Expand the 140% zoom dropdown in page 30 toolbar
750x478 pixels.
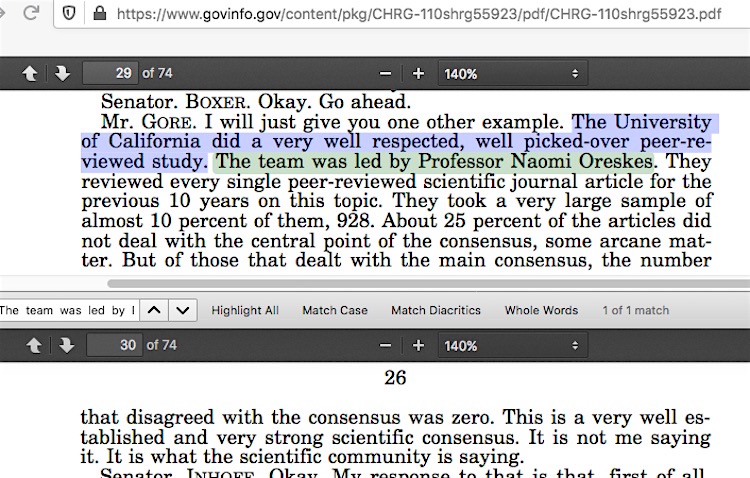pyautogui.click(x=511, y=345)
